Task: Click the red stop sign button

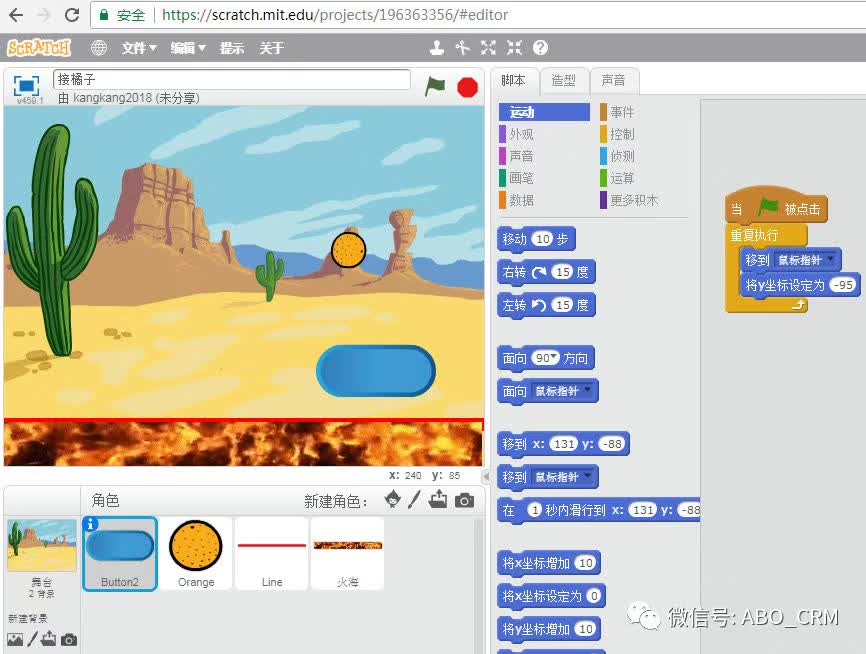Action: pyautogui.click(x=467, y=87)
